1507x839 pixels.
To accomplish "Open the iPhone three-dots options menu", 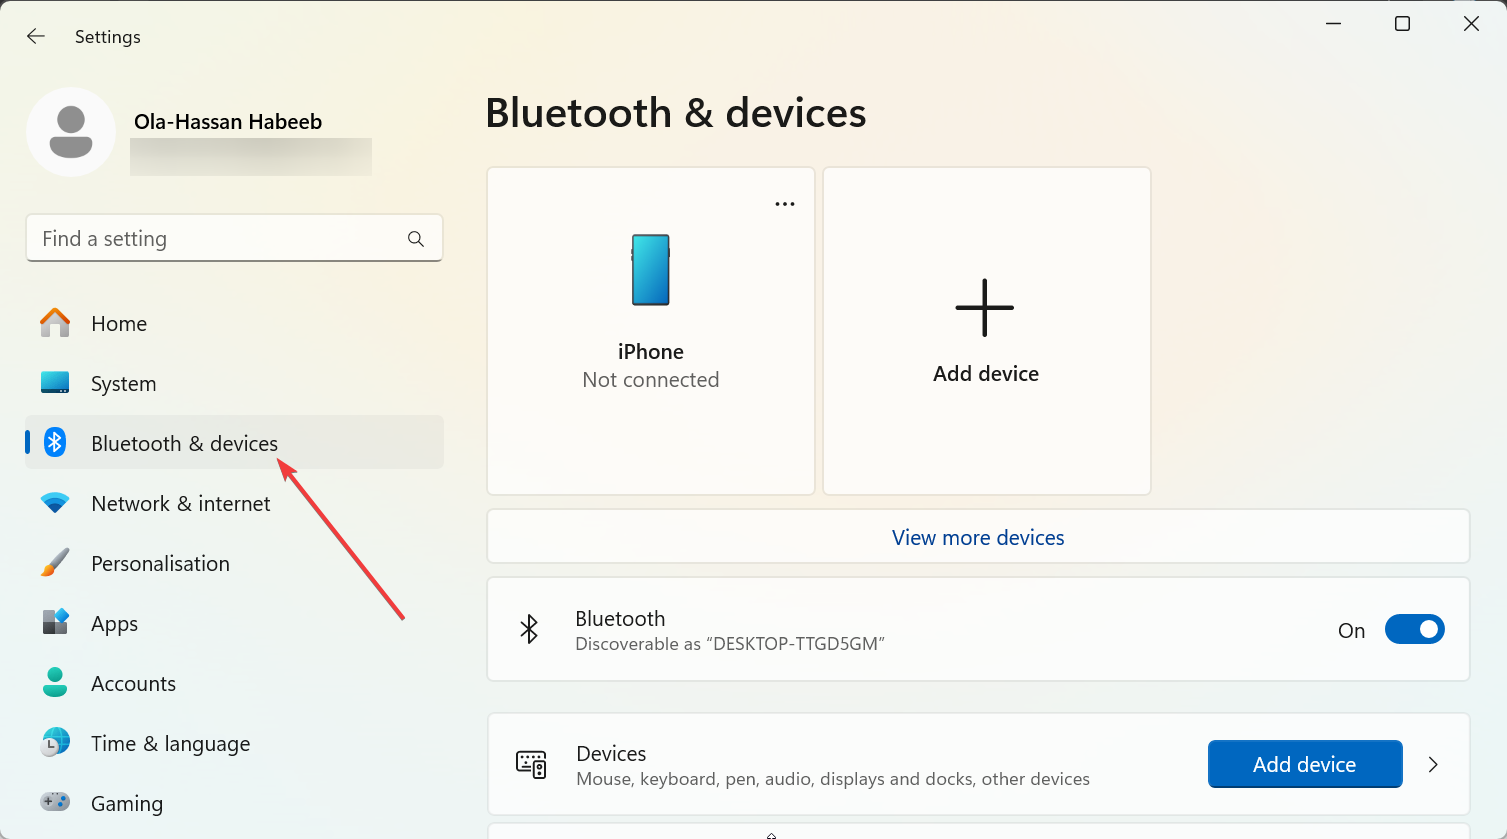I will [785, 204].
